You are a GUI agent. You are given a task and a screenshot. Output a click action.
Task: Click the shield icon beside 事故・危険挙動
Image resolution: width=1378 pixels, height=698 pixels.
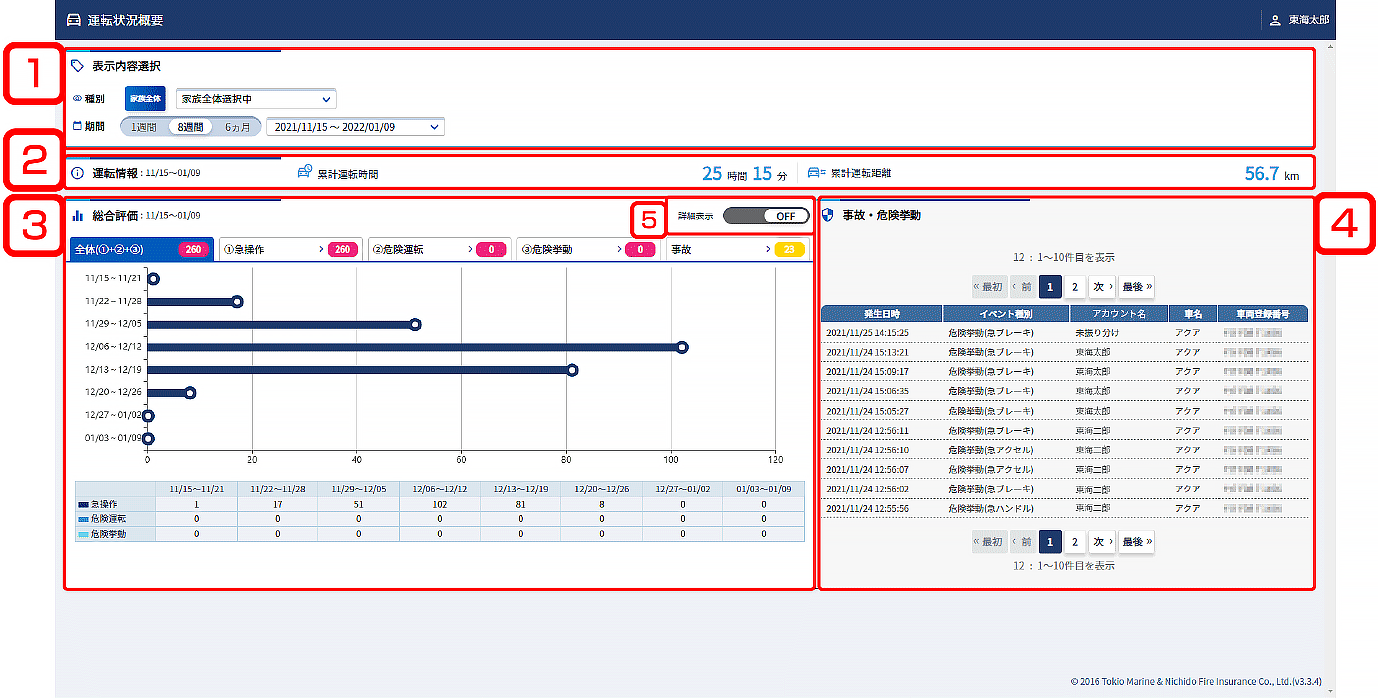point(826,215)
